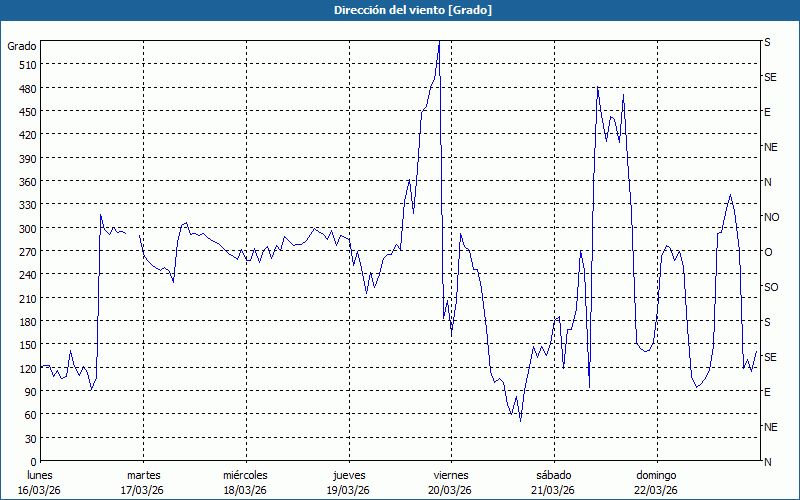Screen dimensions: 800x500
Task: Select the 'SO' compass label on right axis
Action: (770, 287)
